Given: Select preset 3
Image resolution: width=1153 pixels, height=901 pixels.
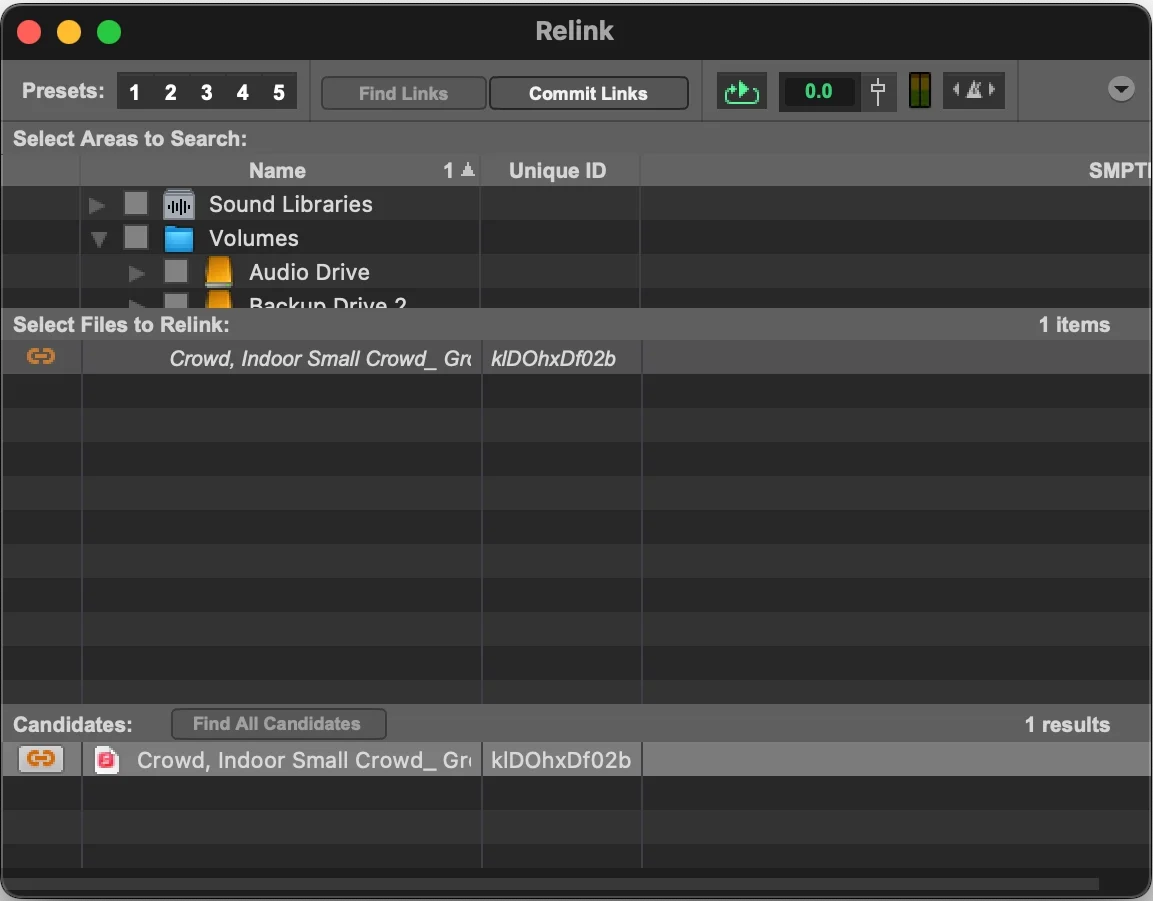Looking at the screenshot, I should click(x=207, y=92).
